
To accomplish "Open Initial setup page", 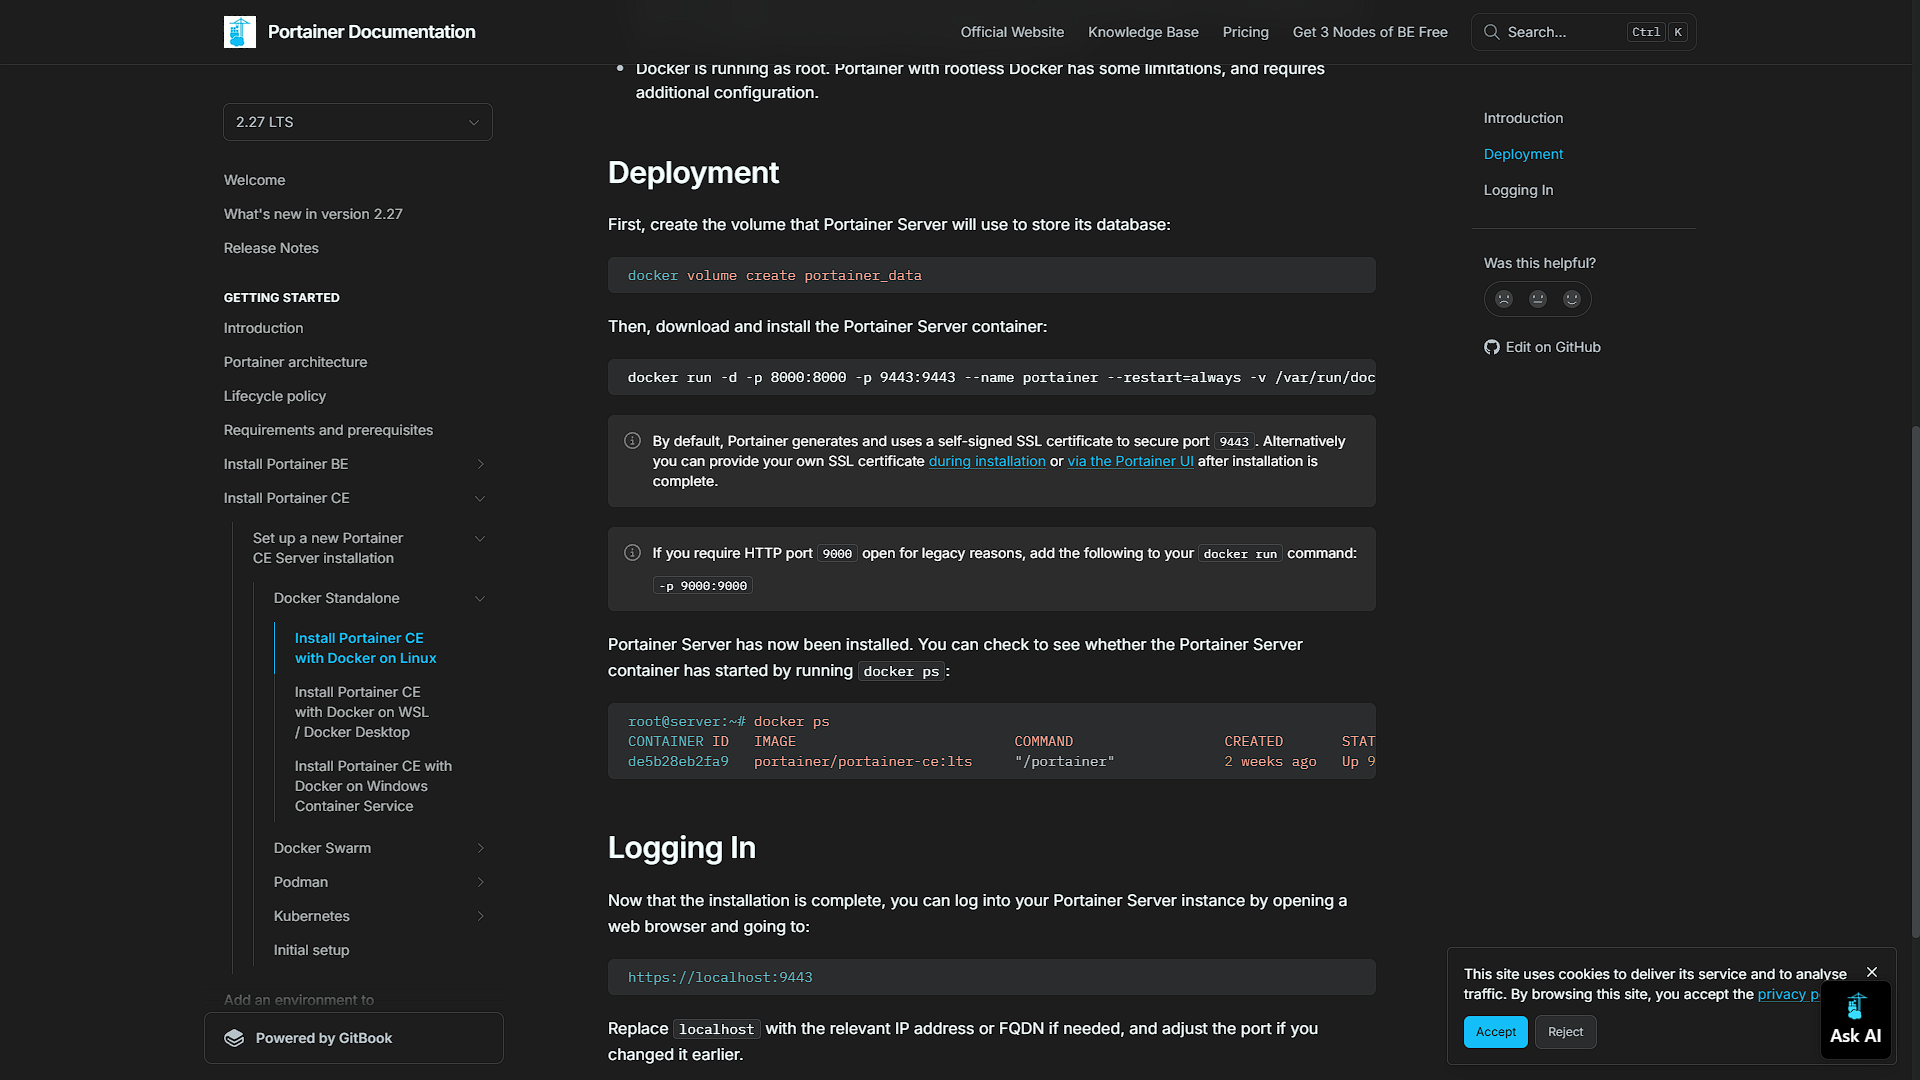I will 311,950.
